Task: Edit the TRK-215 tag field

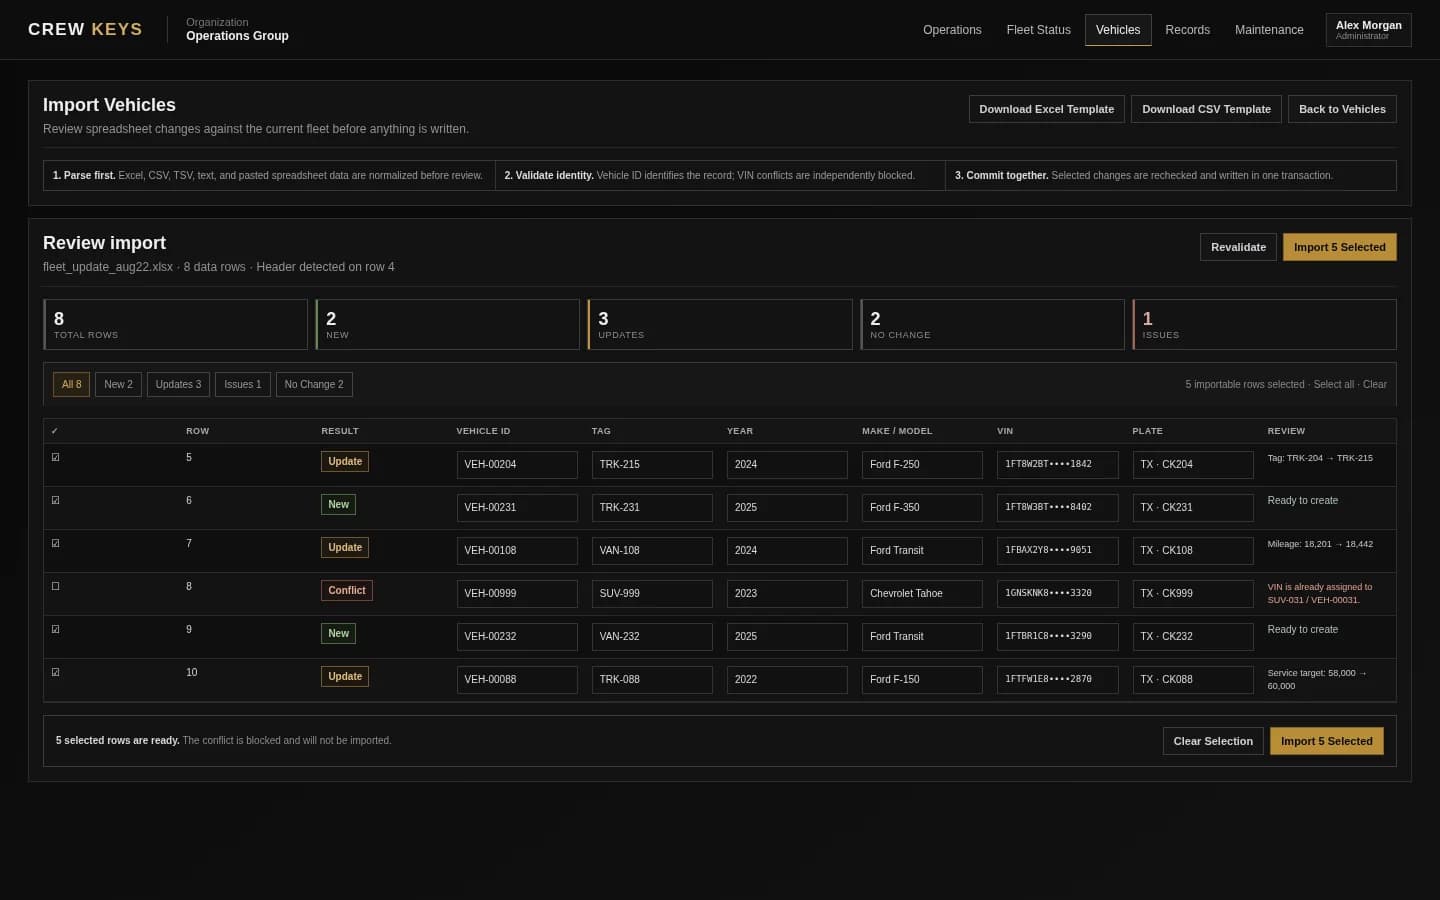Action: pyautogui.click(x=652, y=465)
